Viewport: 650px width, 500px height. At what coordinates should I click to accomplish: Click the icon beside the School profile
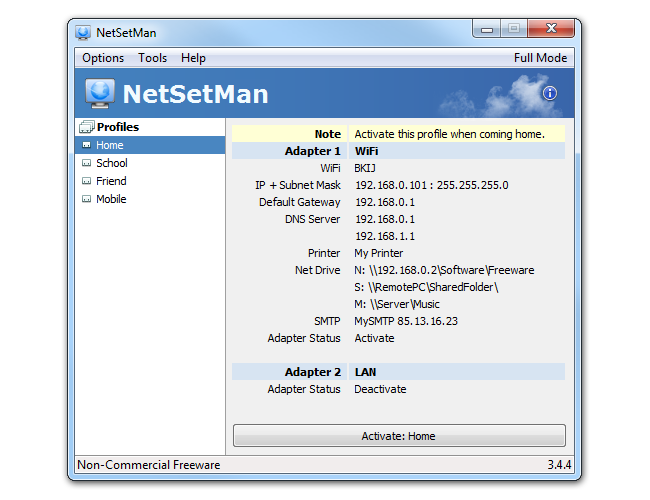pyautogui.click(x=86, y=163)
